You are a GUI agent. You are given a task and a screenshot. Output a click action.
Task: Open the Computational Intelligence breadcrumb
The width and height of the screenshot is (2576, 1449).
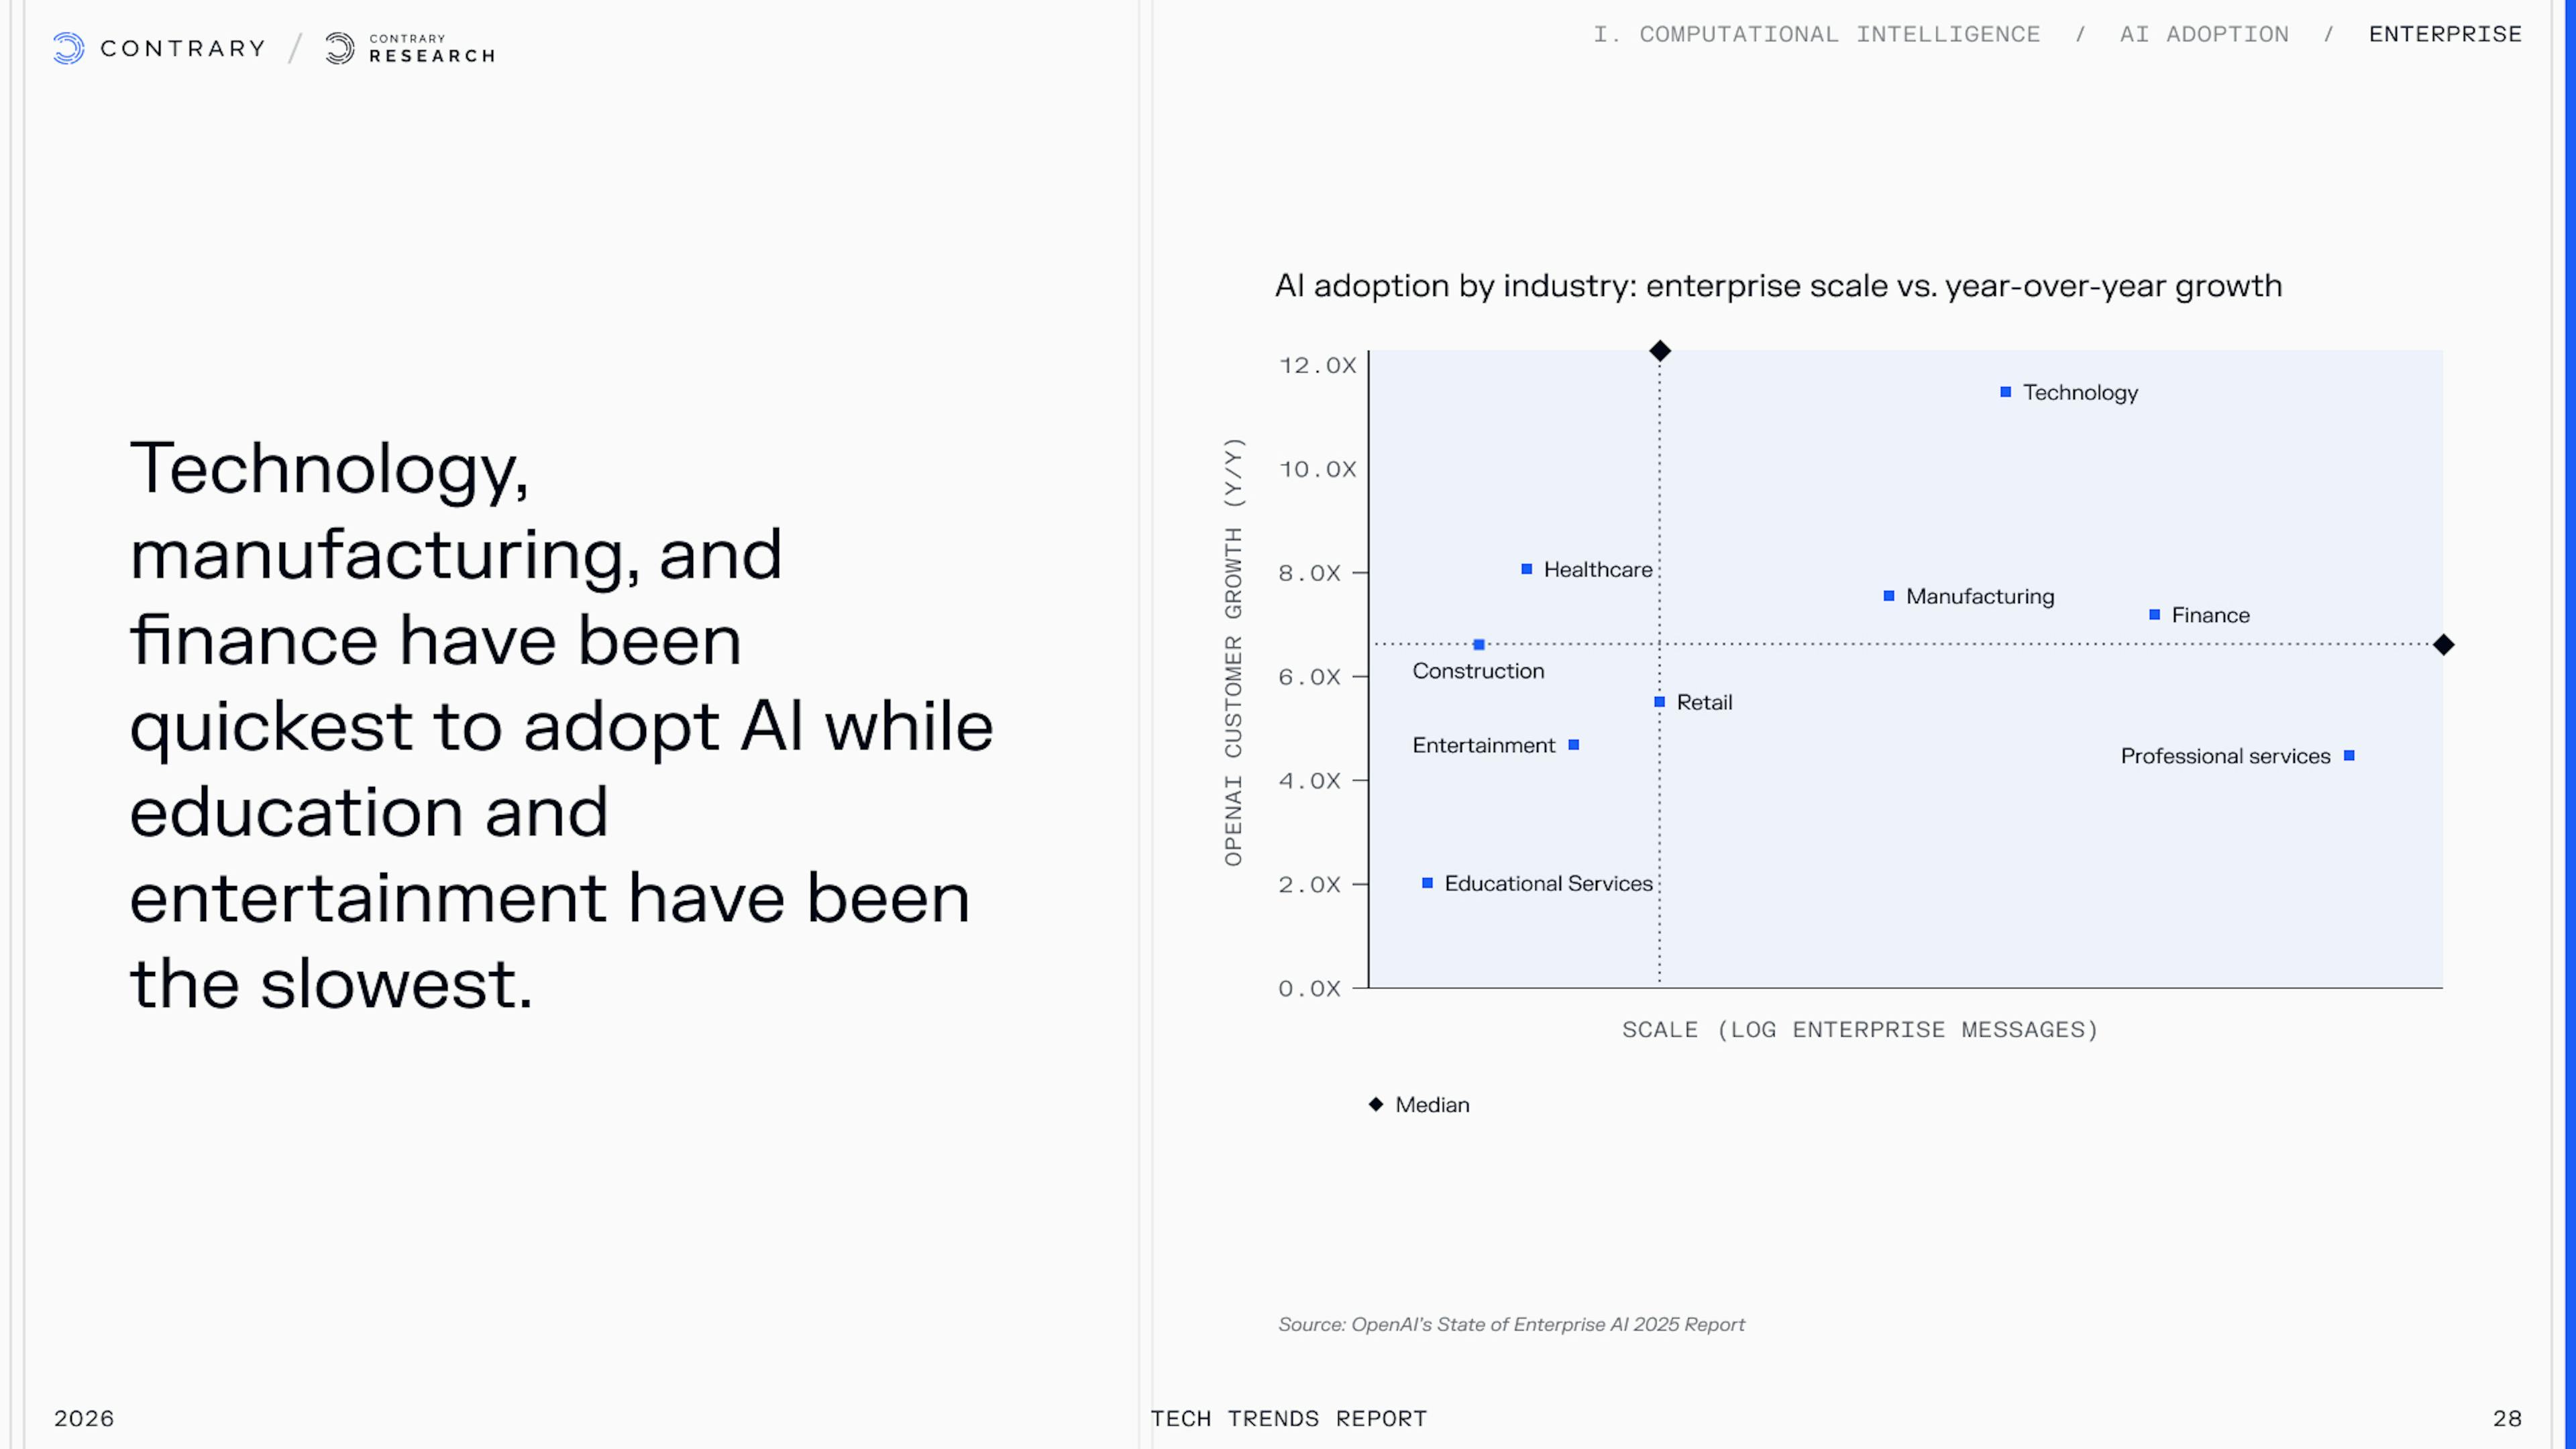(x=1816, y=34)
